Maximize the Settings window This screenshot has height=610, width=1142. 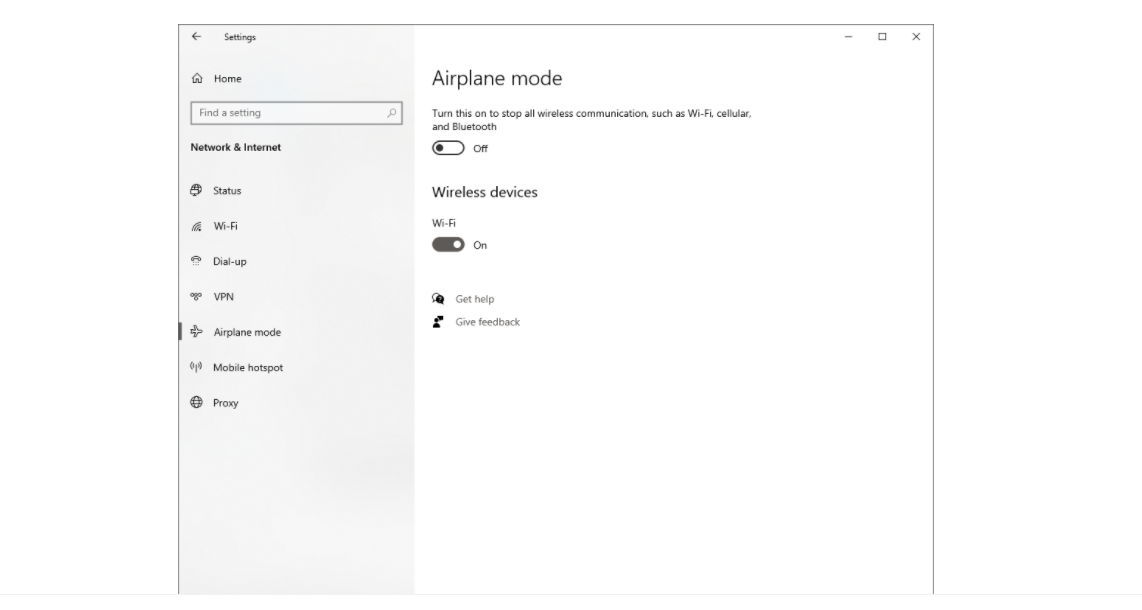tap(882, 37)
